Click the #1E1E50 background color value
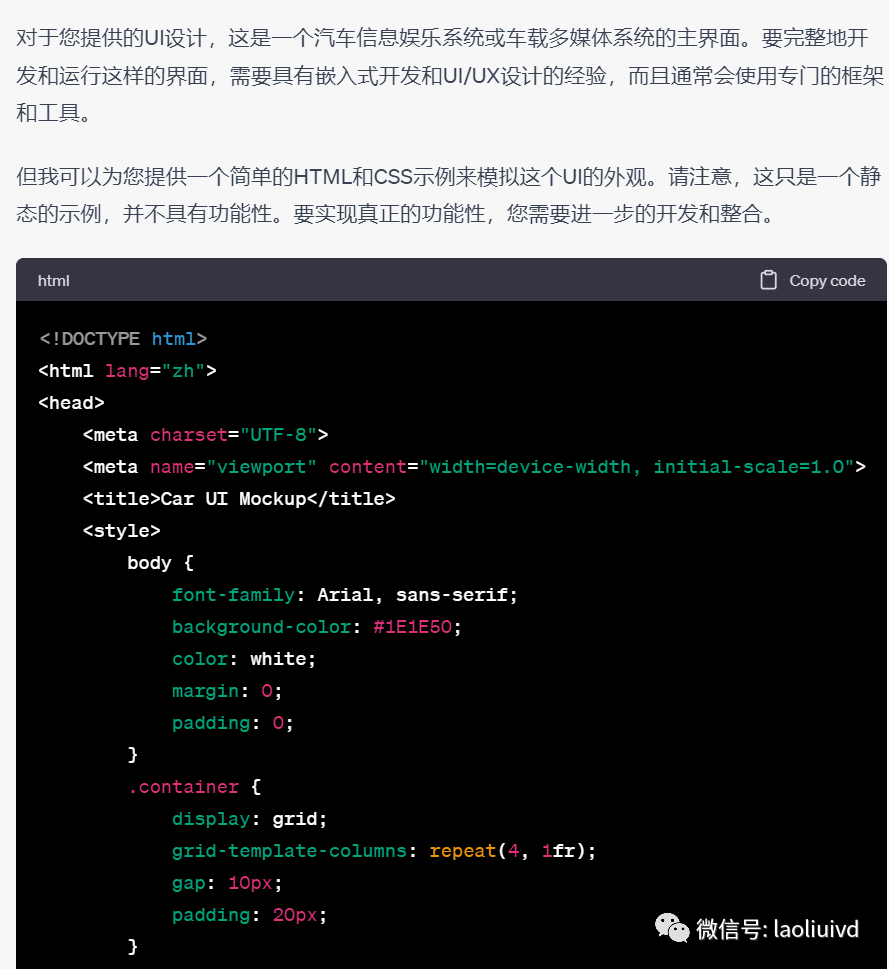Screen dimensions: 889x969 pyautogui.click(x=415, y=627)
